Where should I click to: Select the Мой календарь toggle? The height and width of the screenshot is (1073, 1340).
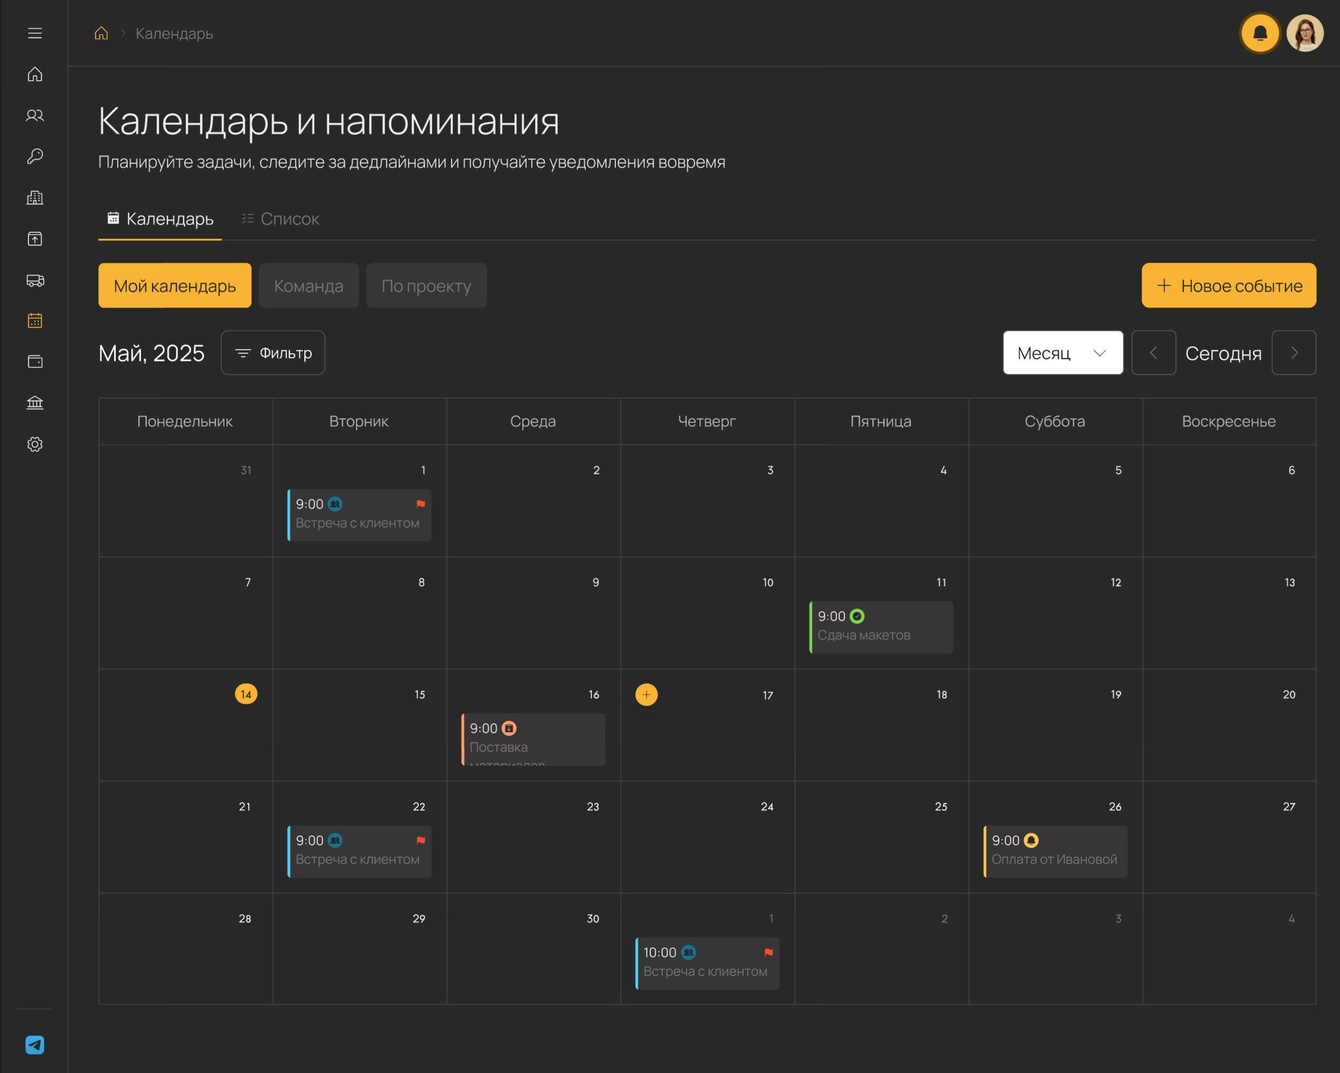click(175, 286)
